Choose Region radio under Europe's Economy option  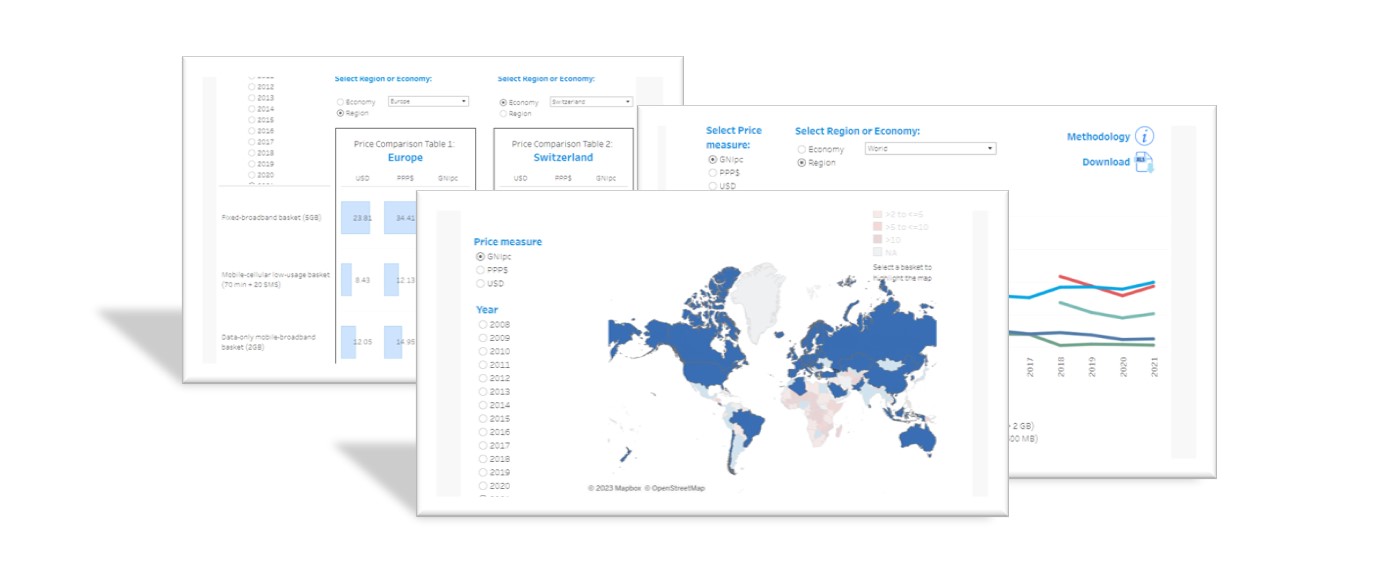click(x=340, y=113)
